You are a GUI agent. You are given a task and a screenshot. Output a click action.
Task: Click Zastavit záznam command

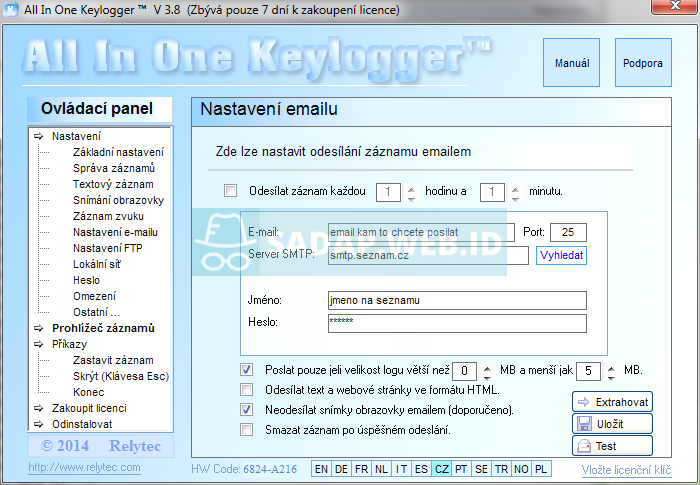tap(113, 360)
